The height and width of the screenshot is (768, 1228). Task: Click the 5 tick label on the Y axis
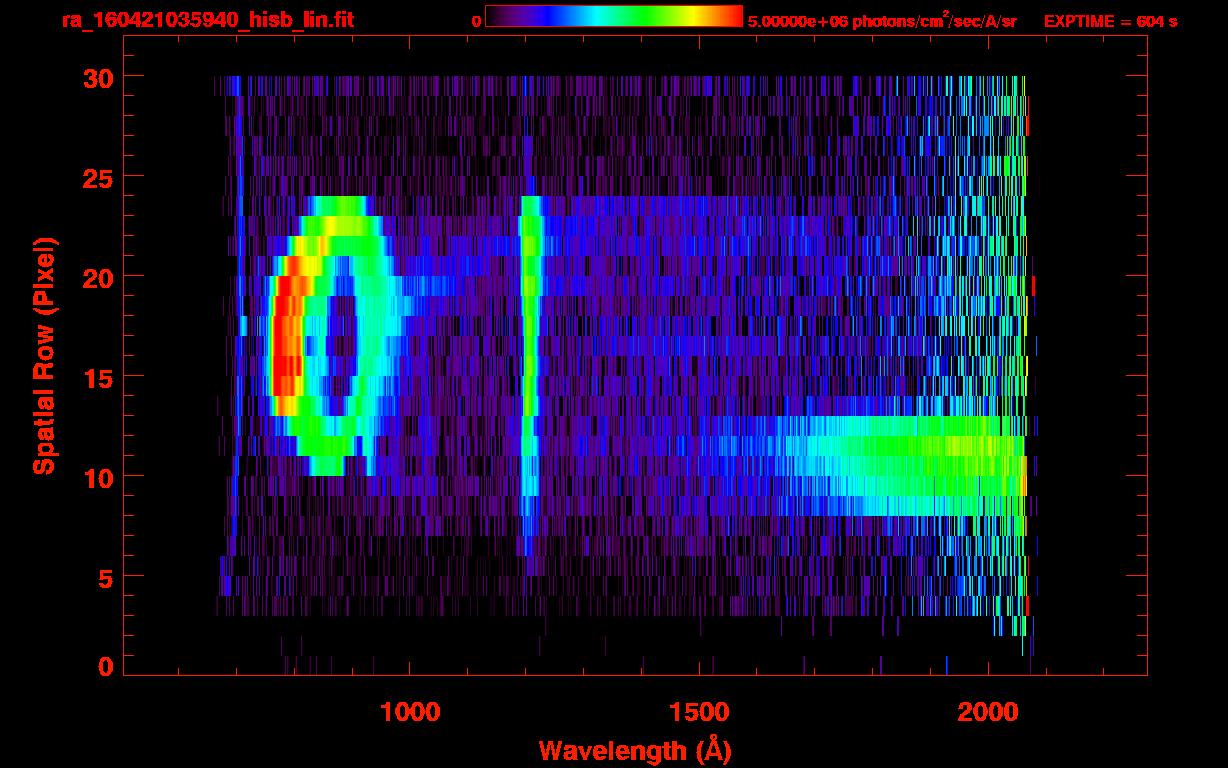coord(104,577)
